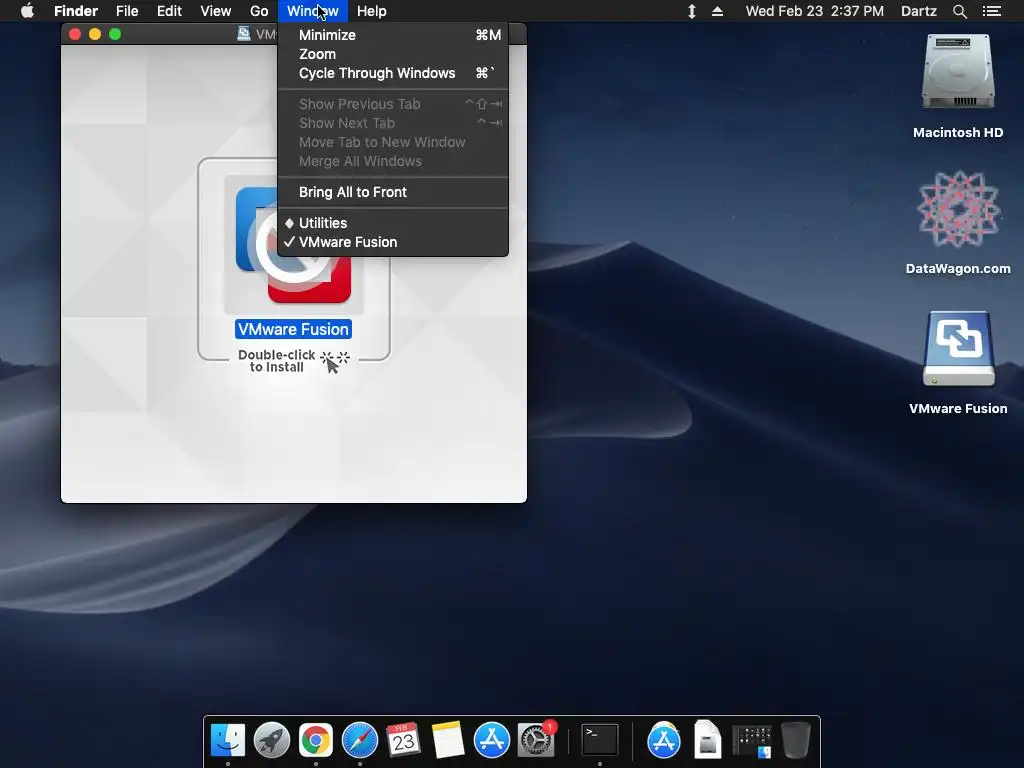Open the Macintosh HD desktop drive
The image size is (1024, 768).
[958, 72]
